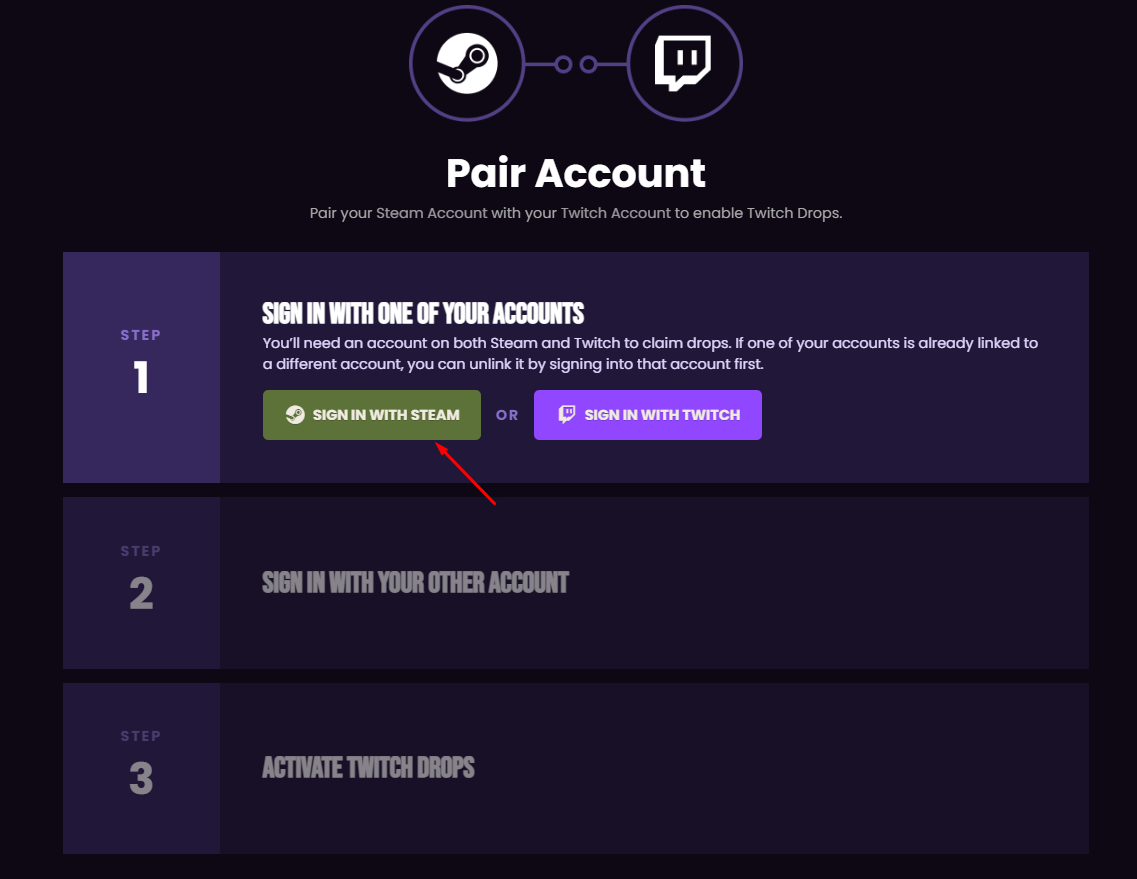Click the subtitle about enabling Twitch Drops
This screenshot has width=1137, height=879.
tap(576, 213)
